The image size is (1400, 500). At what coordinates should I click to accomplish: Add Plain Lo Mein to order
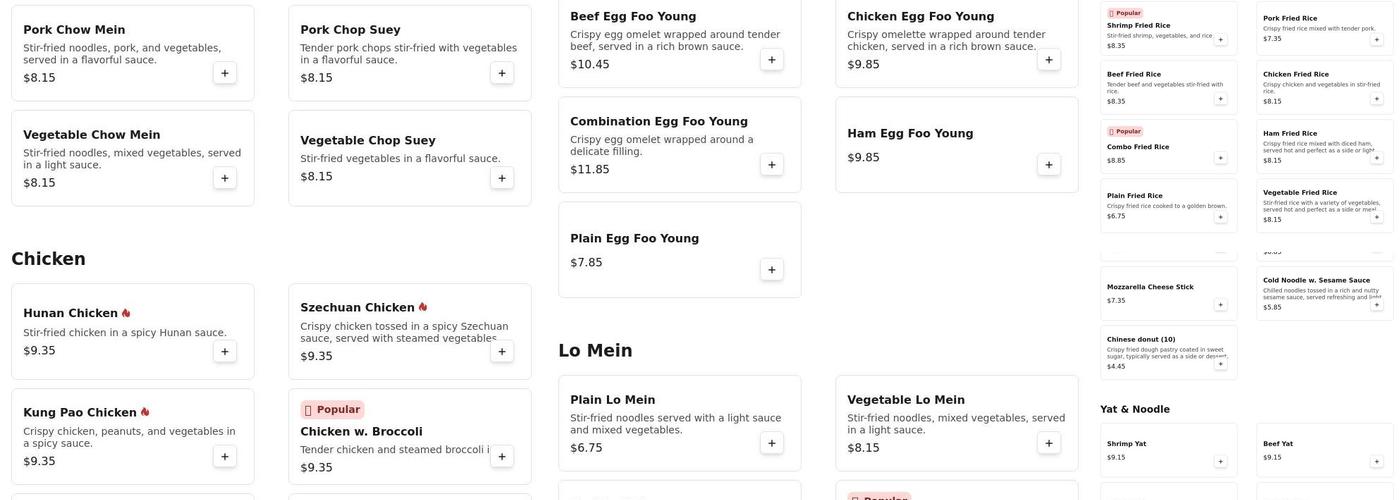(x=771, y=443)
